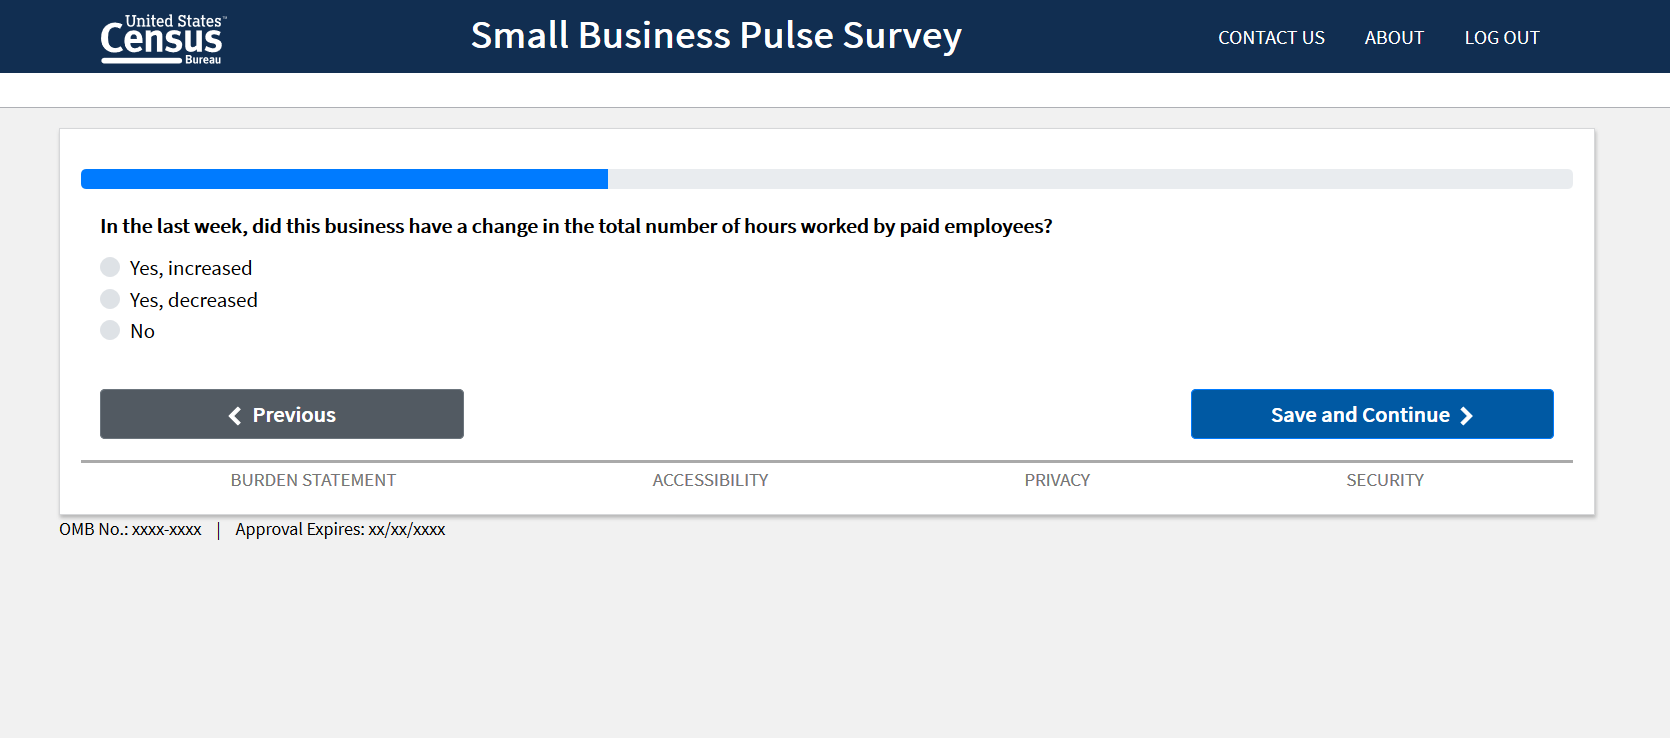Click the Save and Continue button text
This screenshot has width=1670, height=738.
tap(1360, 415)
